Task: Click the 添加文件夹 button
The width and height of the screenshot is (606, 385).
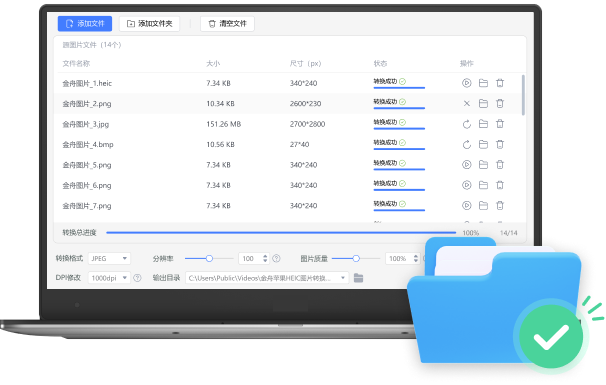Action: click(149, 24)
